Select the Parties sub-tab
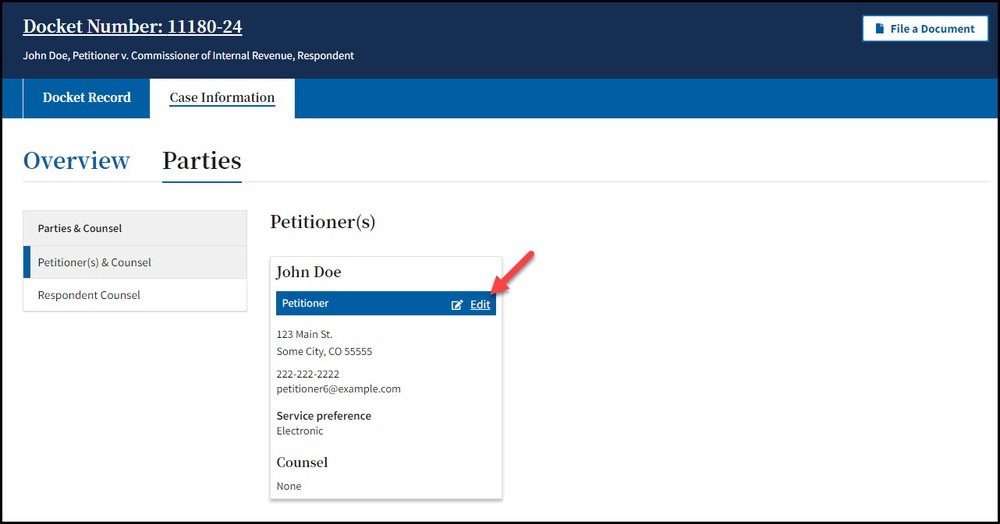The width and height of the screenshot is (1000, 524). (202, 161)
